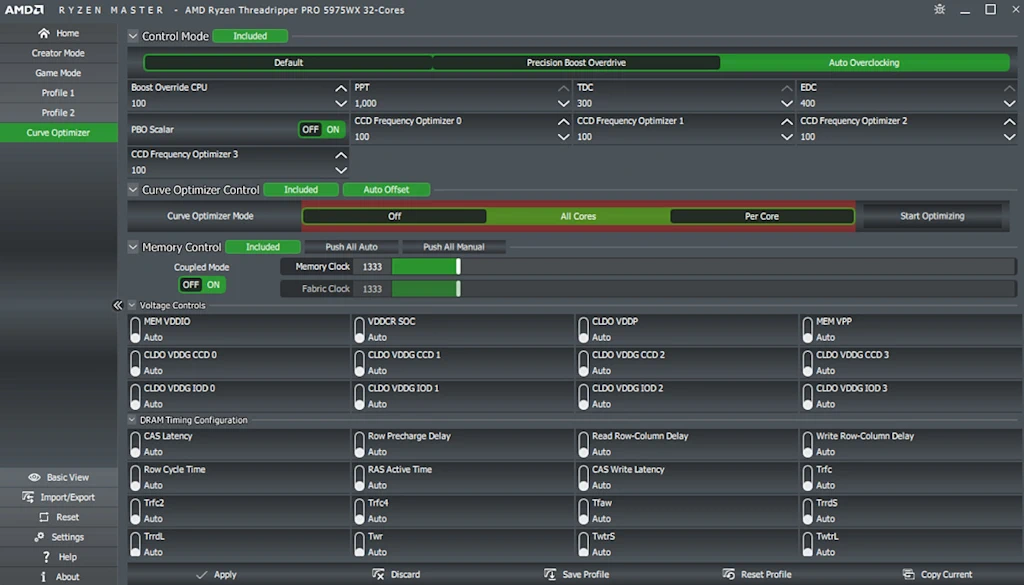Toggle the MEM VDDIO Auto switch
This screenshot has width=1024, height=585.
coord(135,330)
